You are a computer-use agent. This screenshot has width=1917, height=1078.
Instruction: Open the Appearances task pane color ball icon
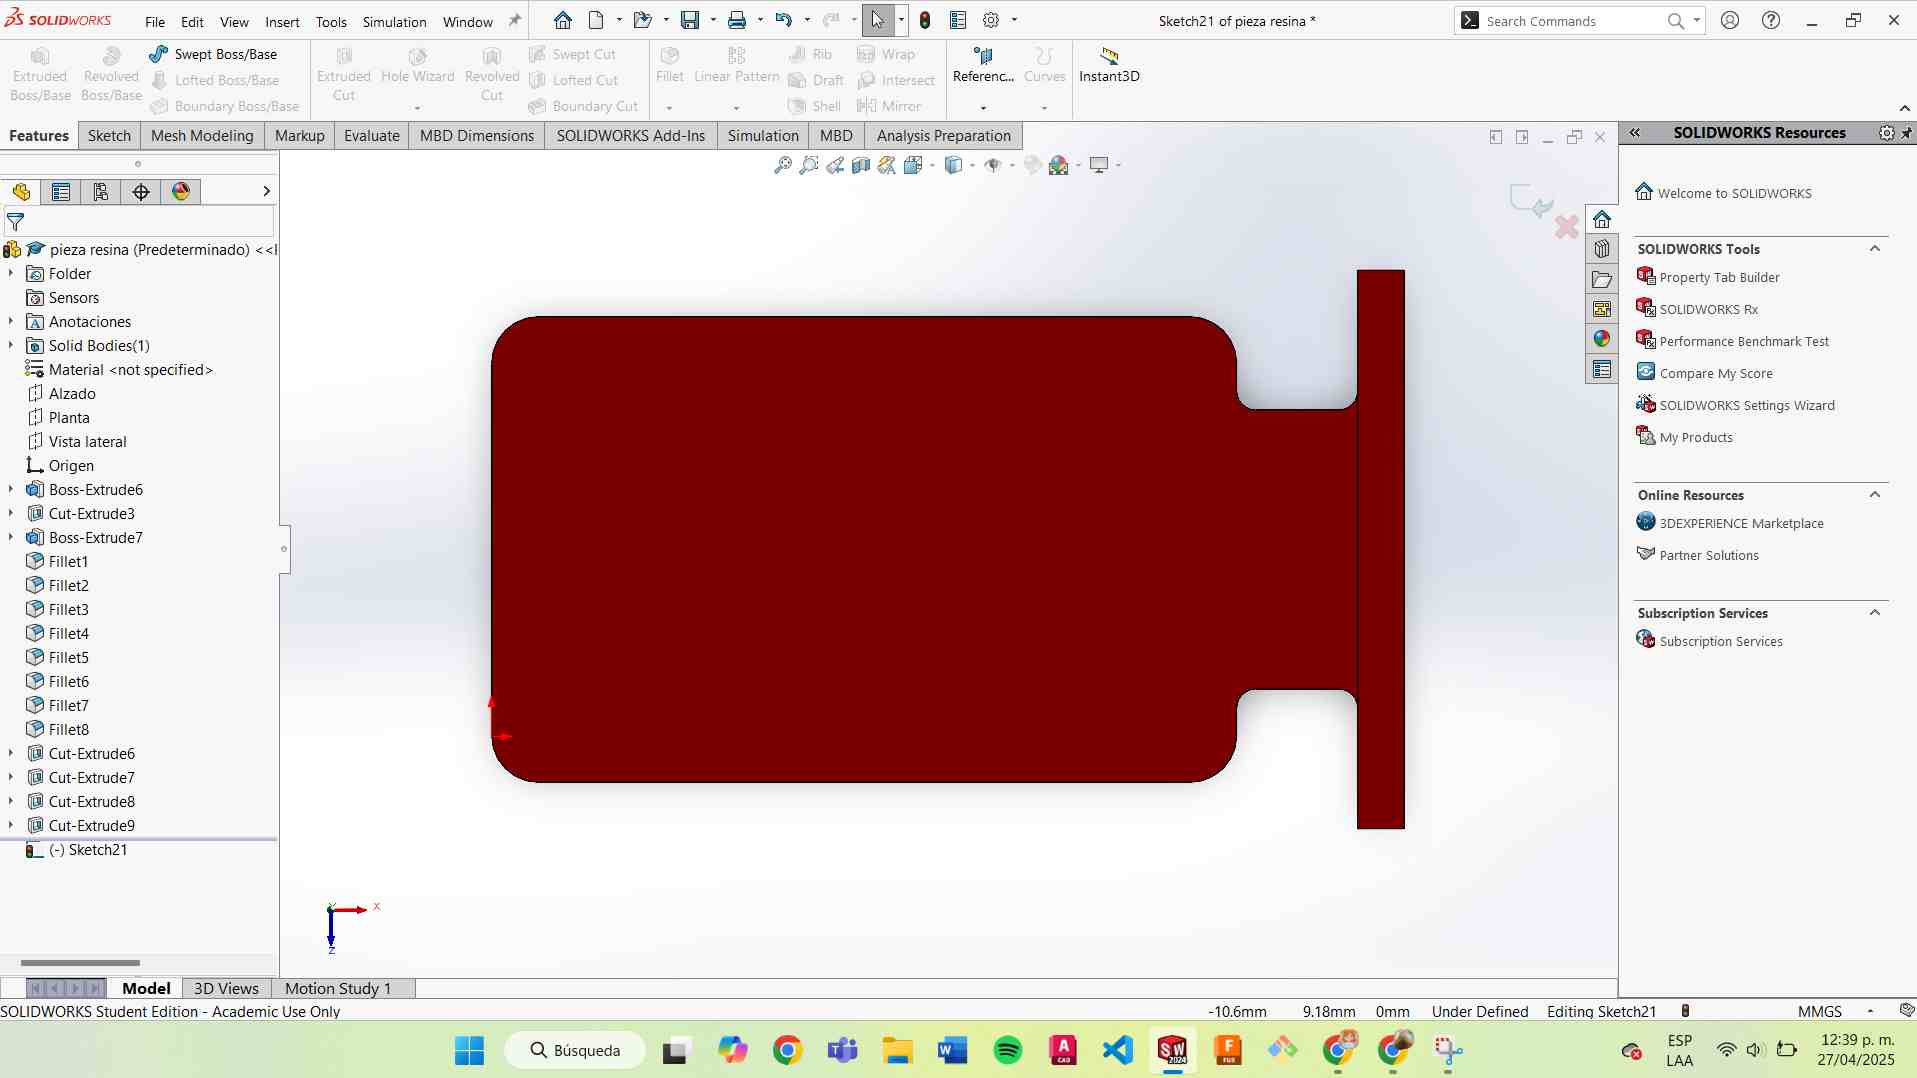point(1602,339)
